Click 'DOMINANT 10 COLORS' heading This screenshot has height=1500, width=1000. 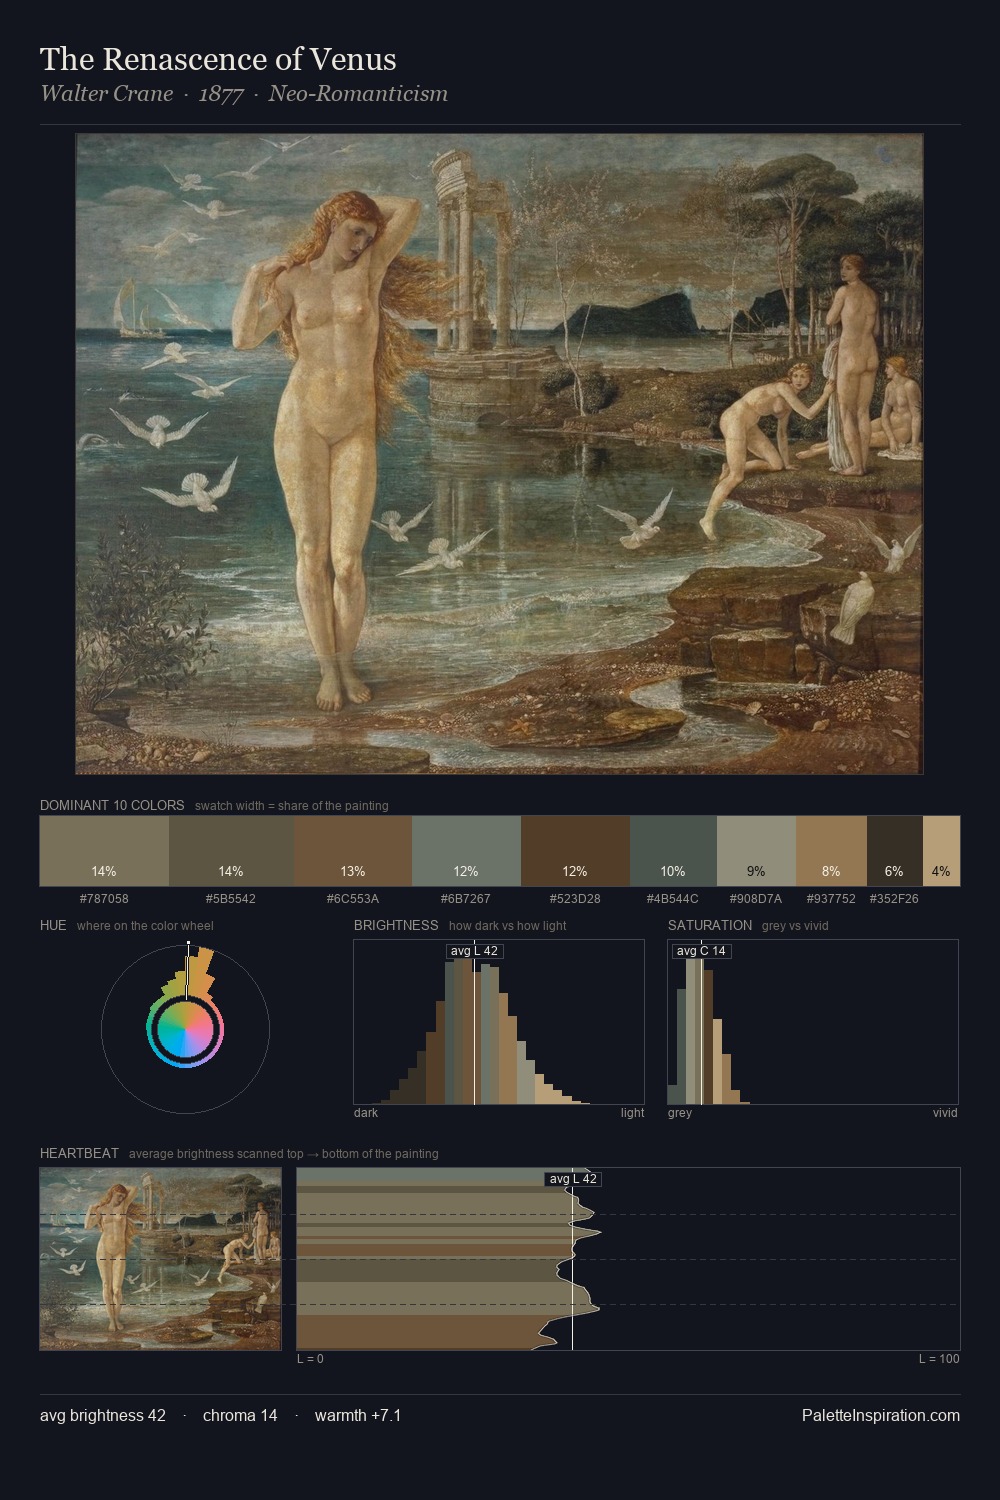[112, 805]
